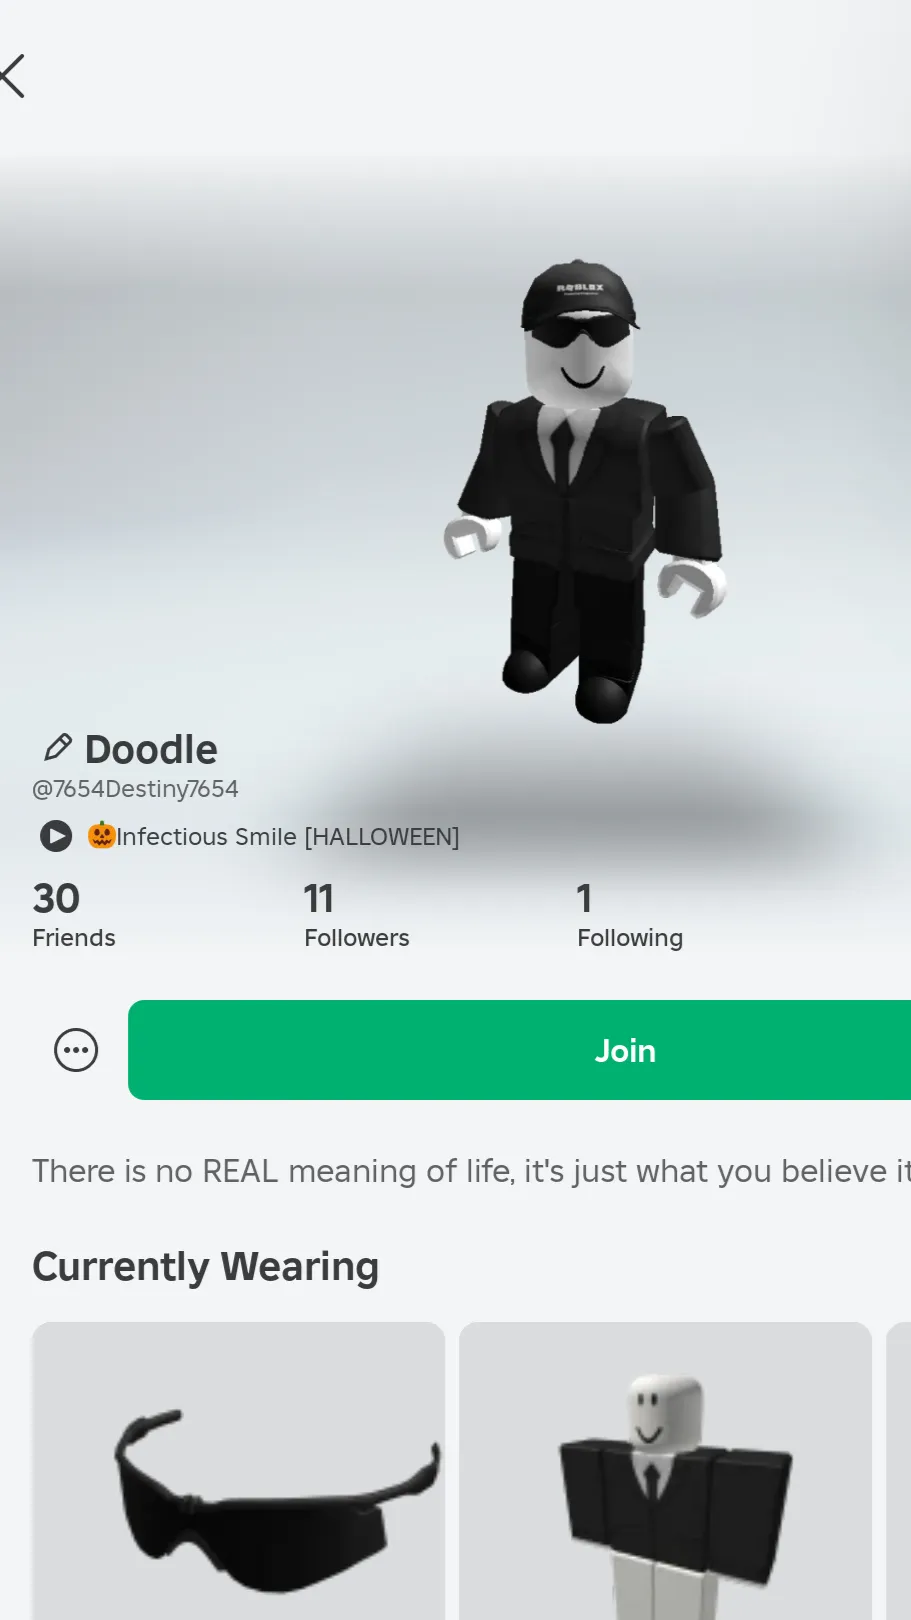Open the three-dot more options menu
911x1620 pixels.
[x=76, y=1050]
